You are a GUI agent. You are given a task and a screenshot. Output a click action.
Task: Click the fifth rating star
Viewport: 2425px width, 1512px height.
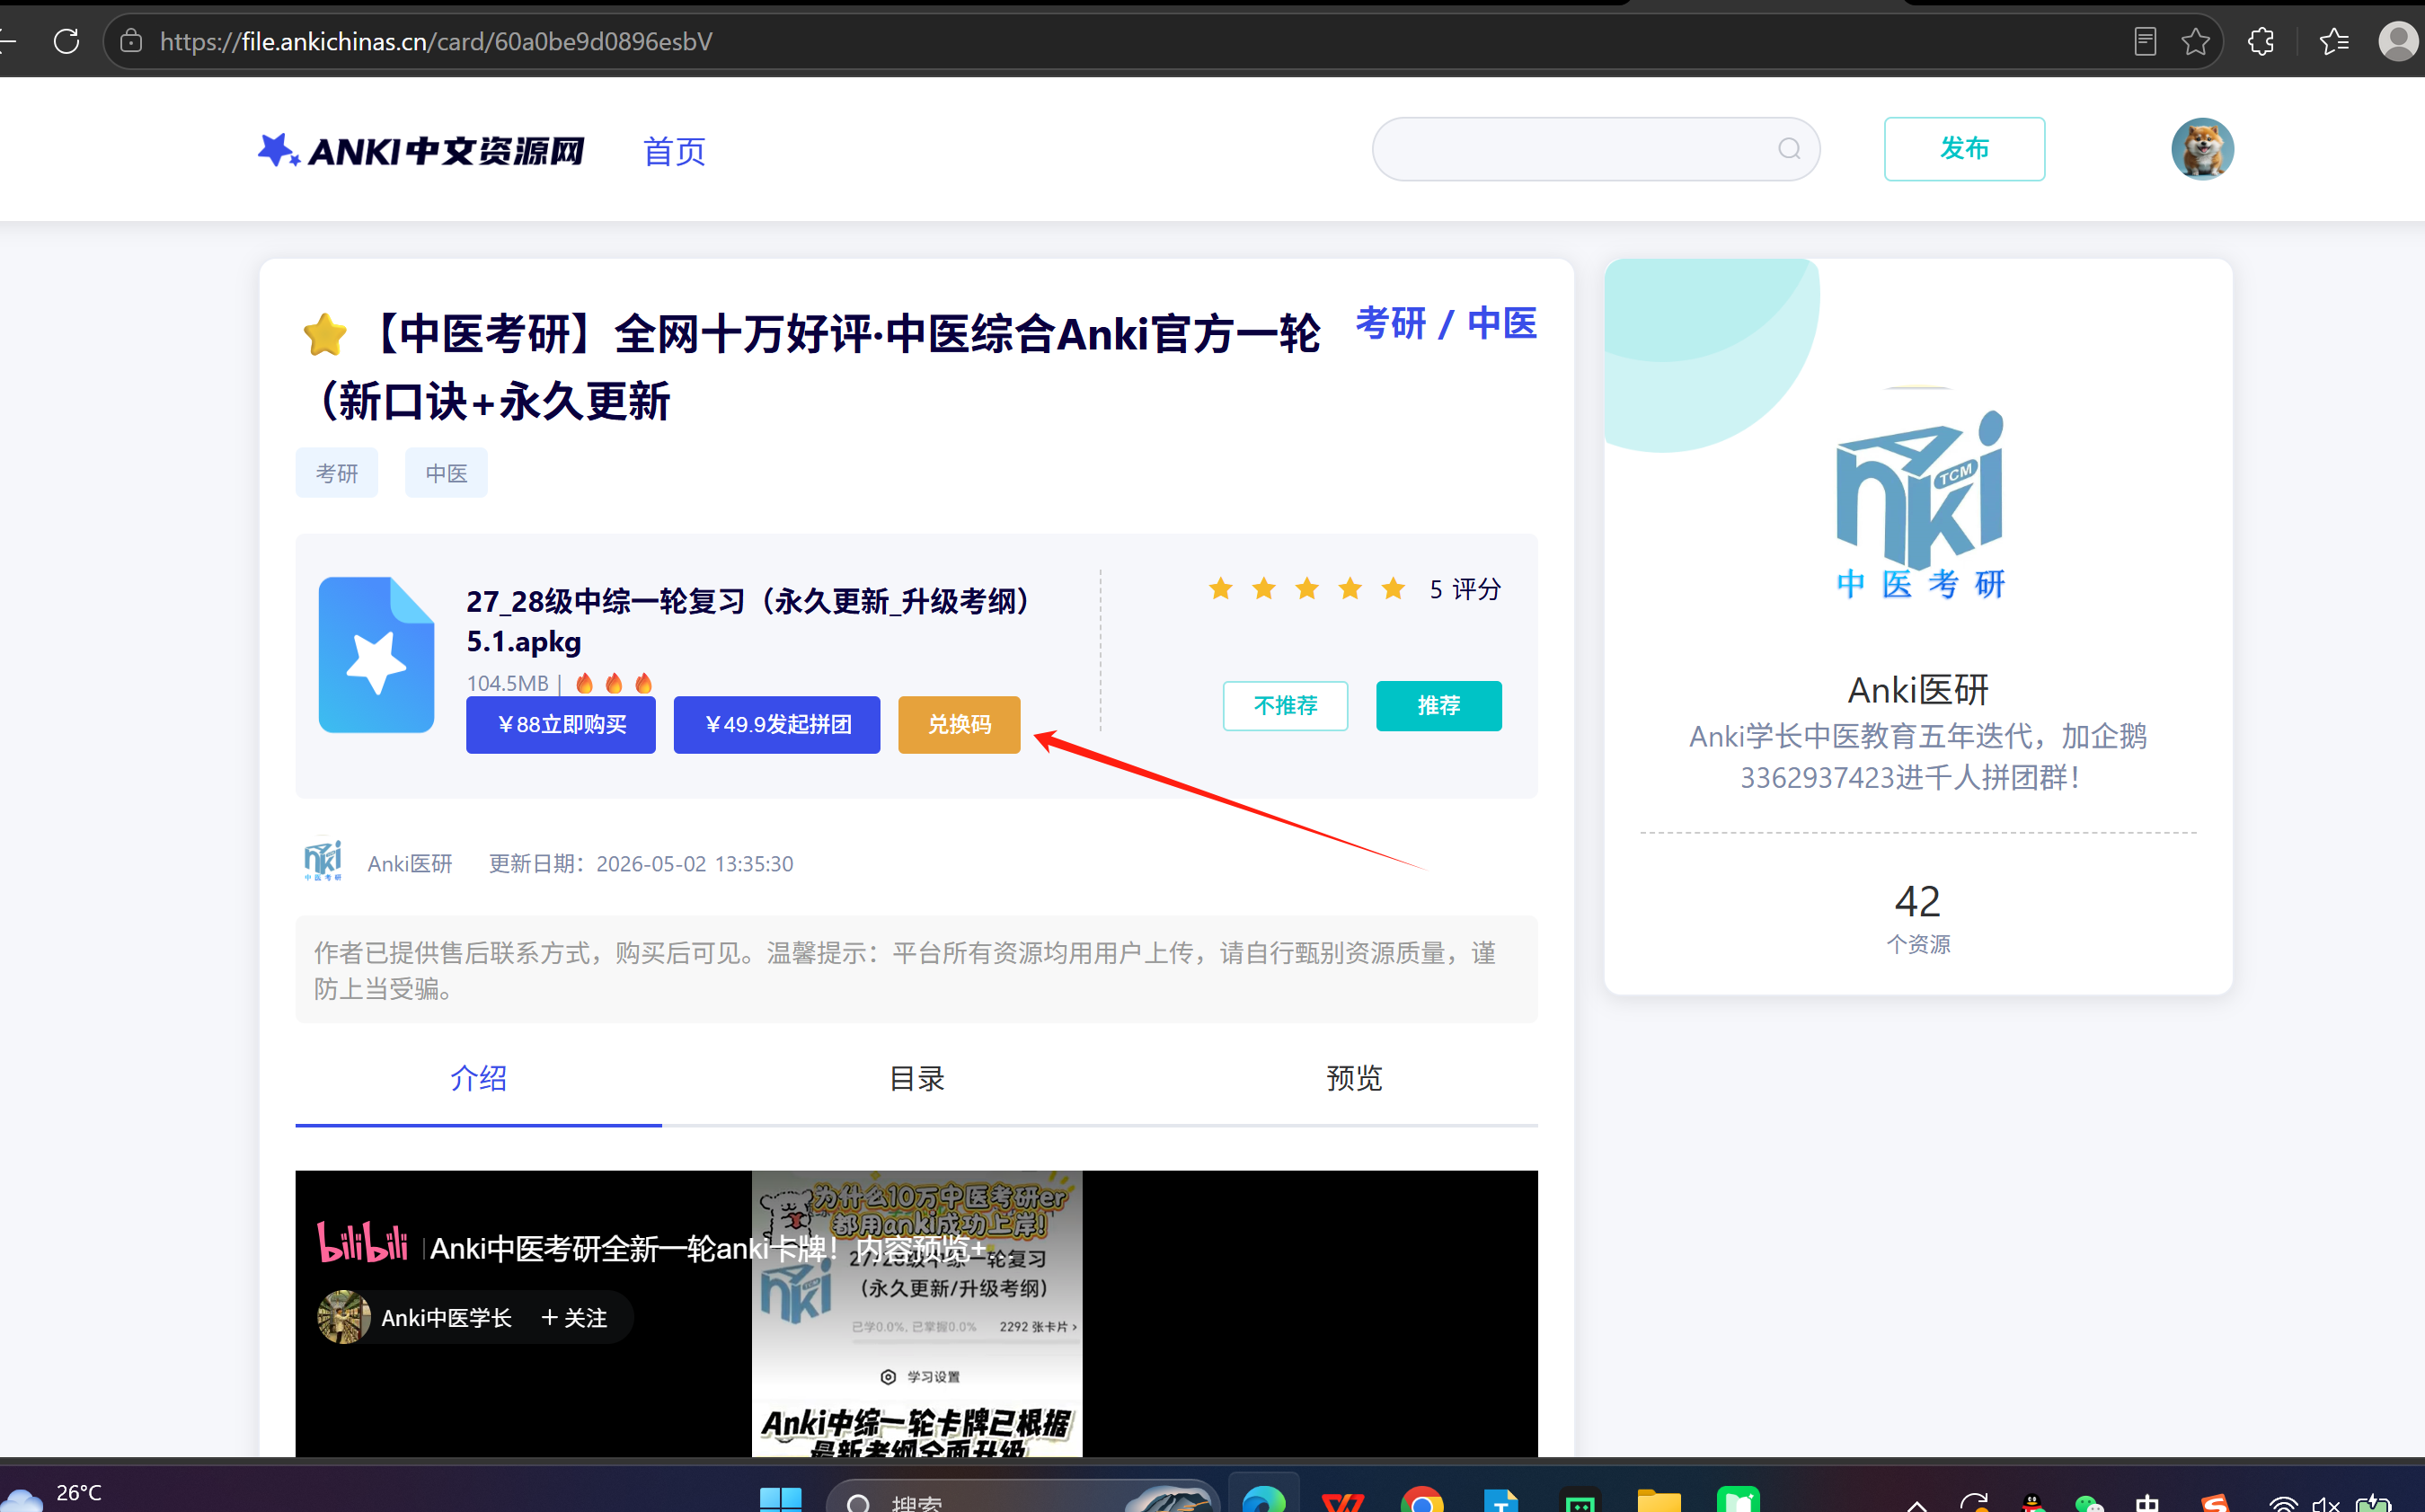point(1393,588)
